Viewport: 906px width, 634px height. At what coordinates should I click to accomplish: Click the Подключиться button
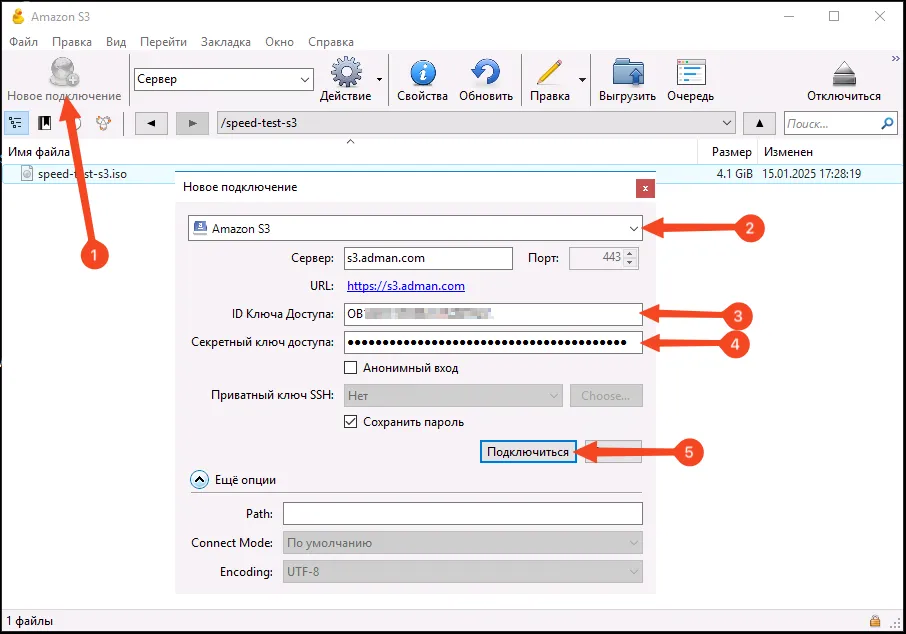click(x=528, y=452)
